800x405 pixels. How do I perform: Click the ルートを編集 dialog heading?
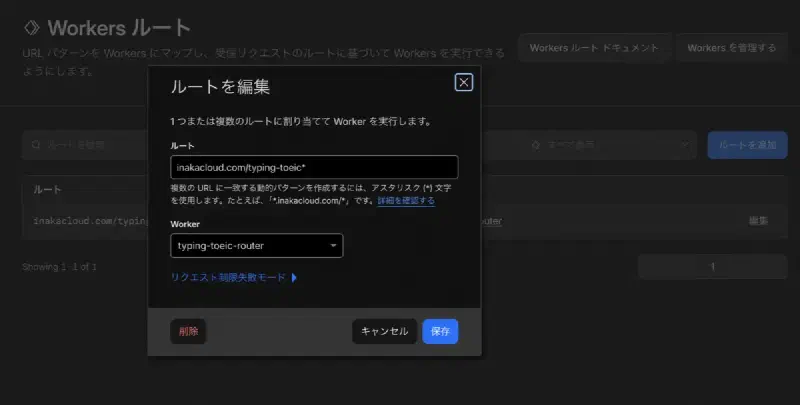(220, 87)
